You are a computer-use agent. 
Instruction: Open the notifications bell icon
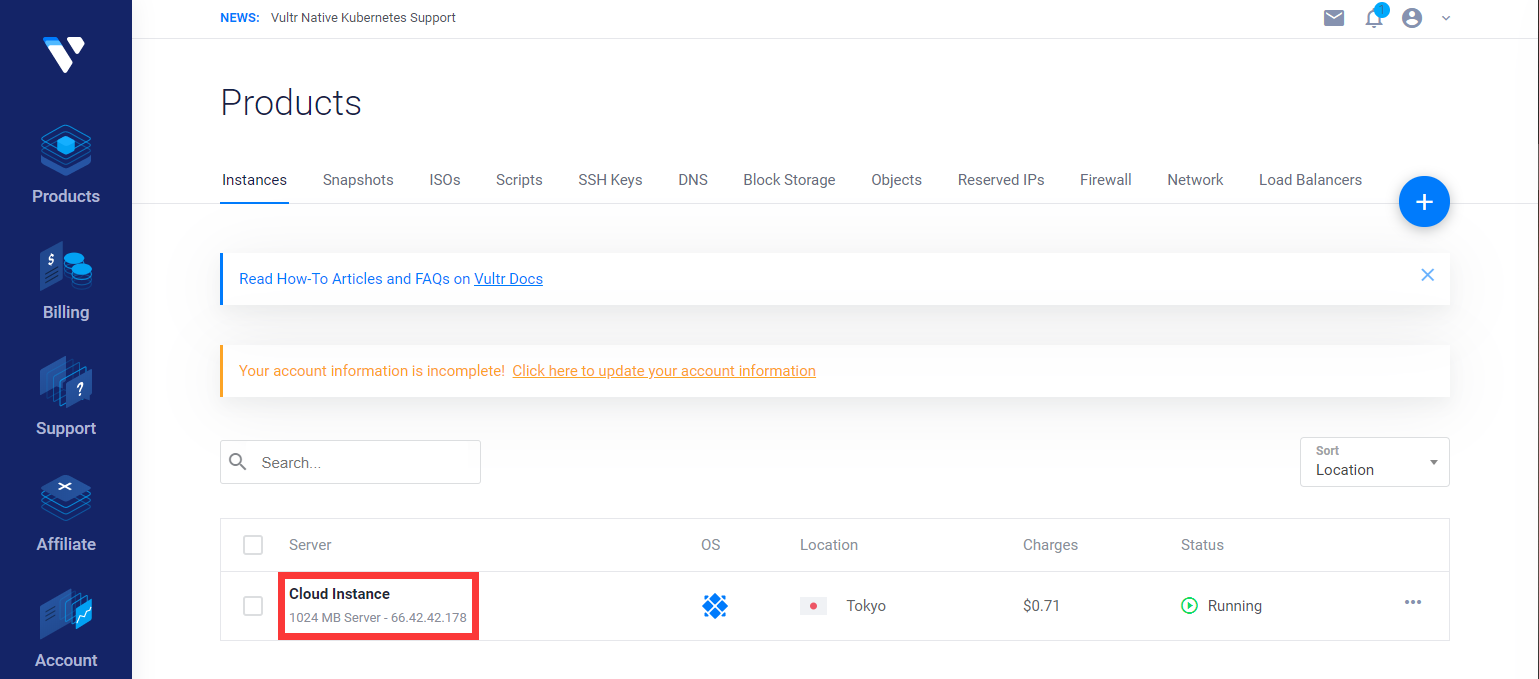[x=1374, y=17]
